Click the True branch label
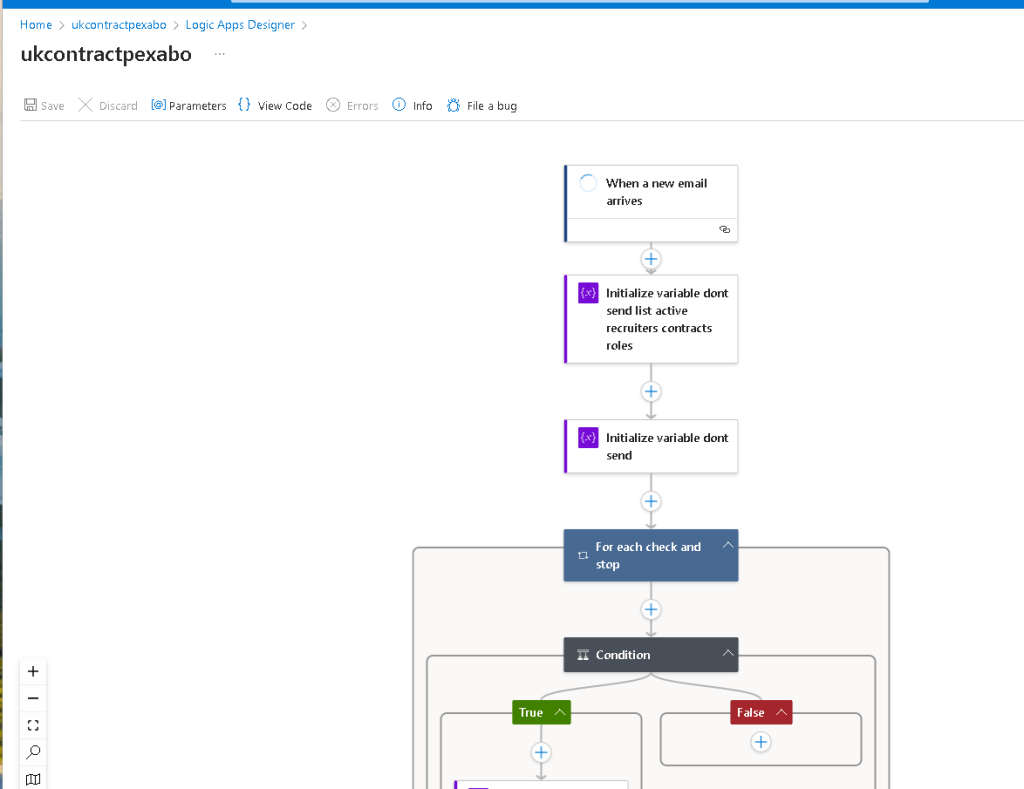The image size is (1024, 789). [531, 713]
